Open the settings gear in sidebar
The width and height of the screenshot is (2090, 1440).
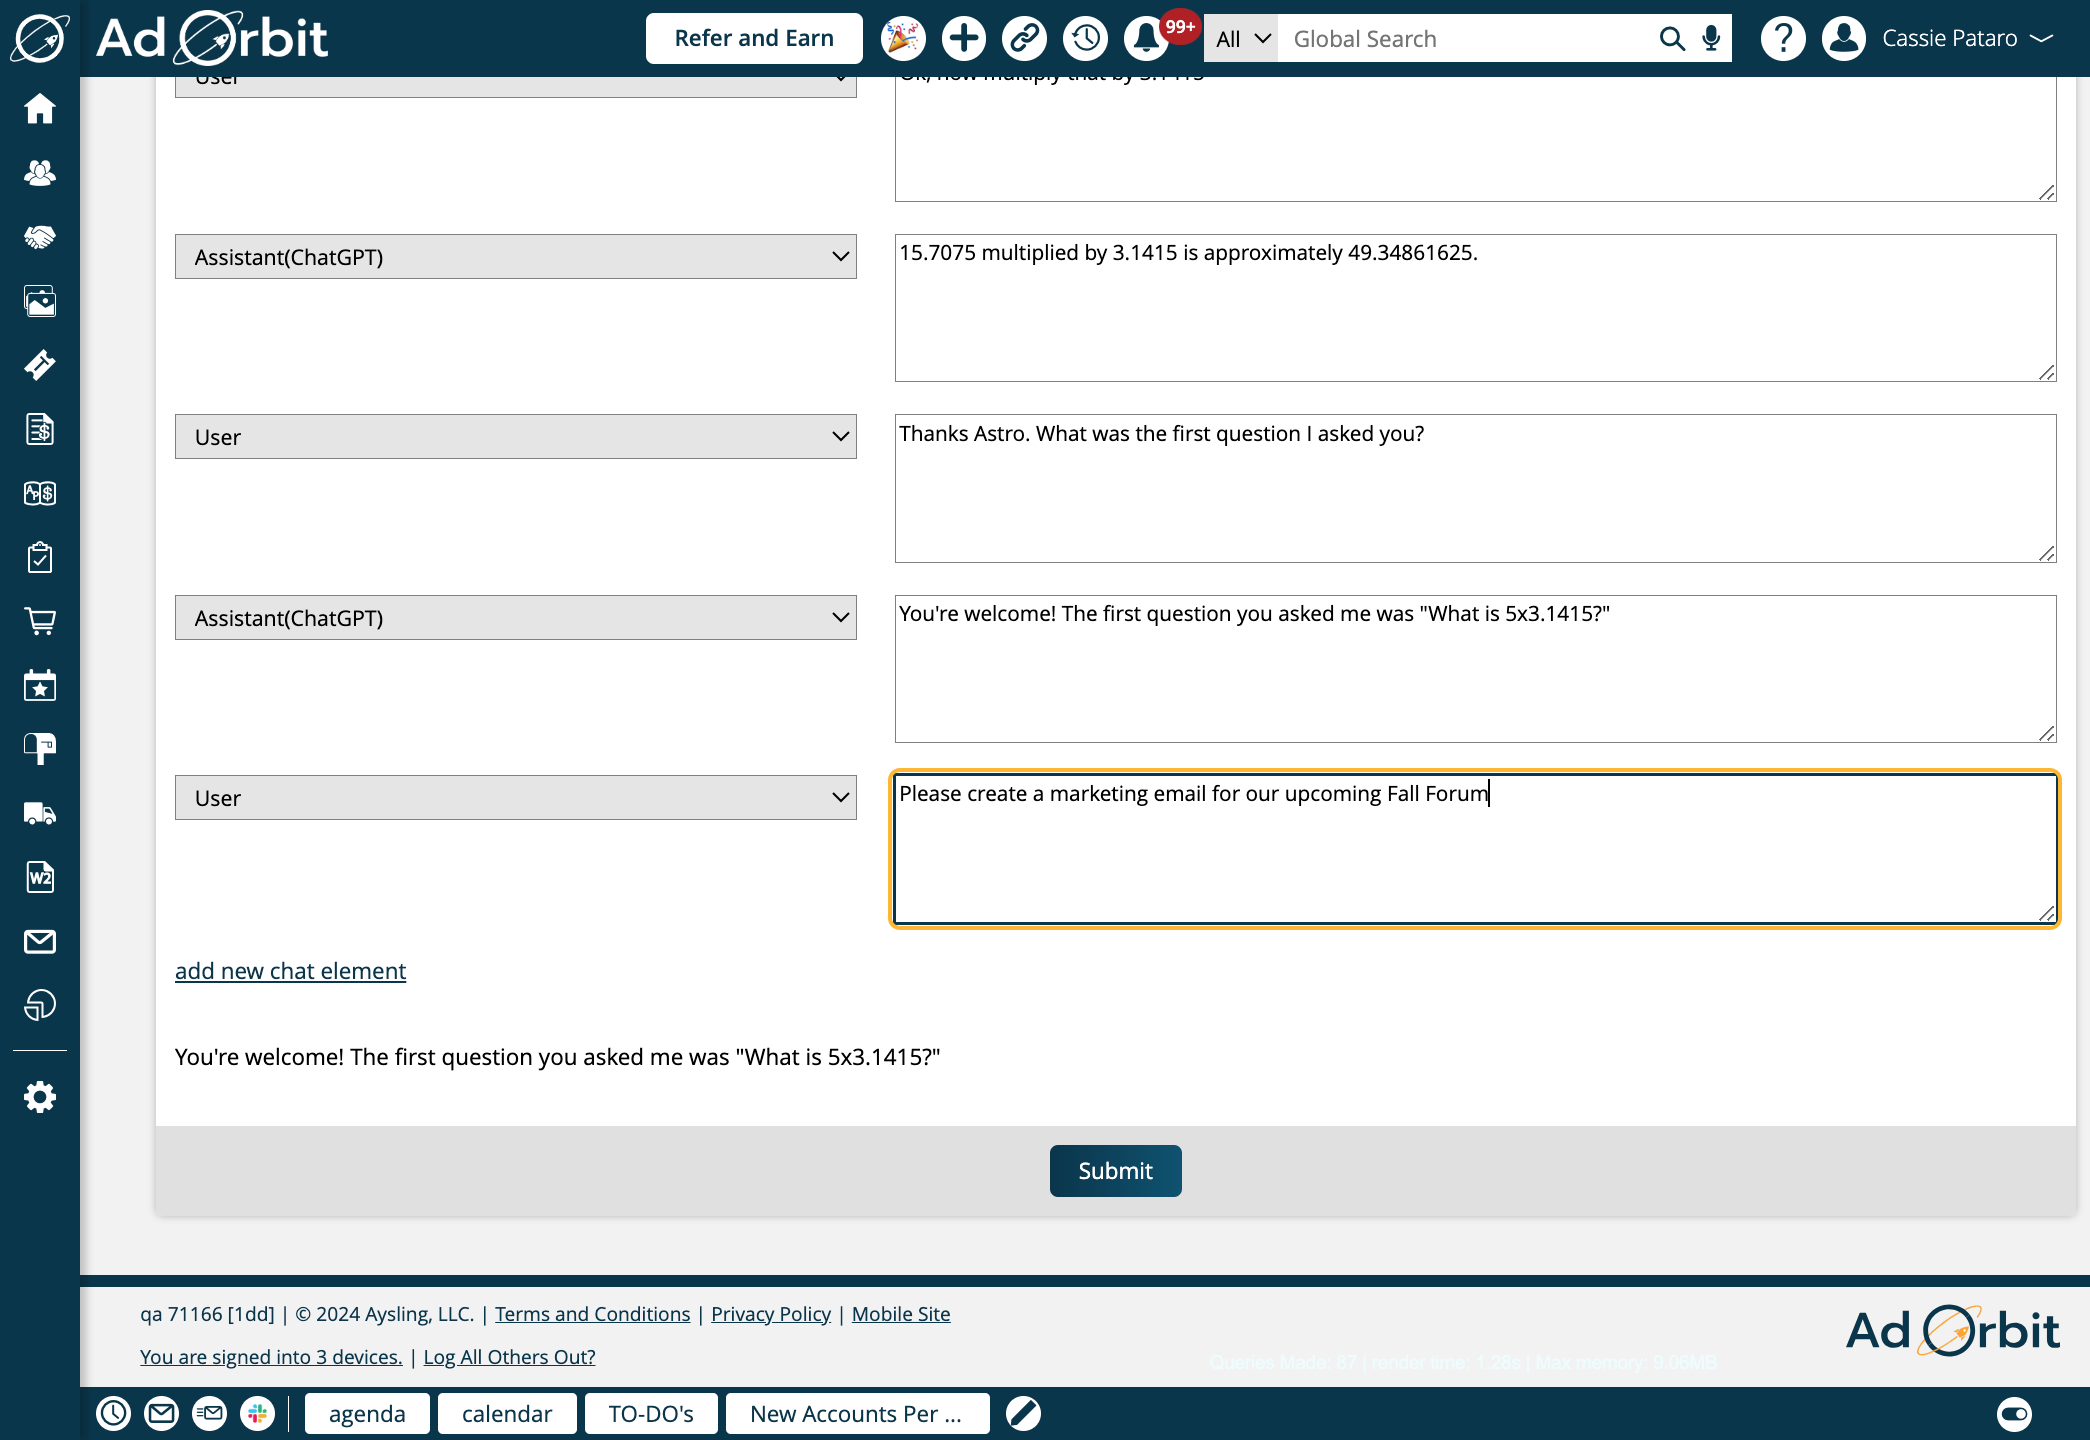click(x=40, y=1097)
